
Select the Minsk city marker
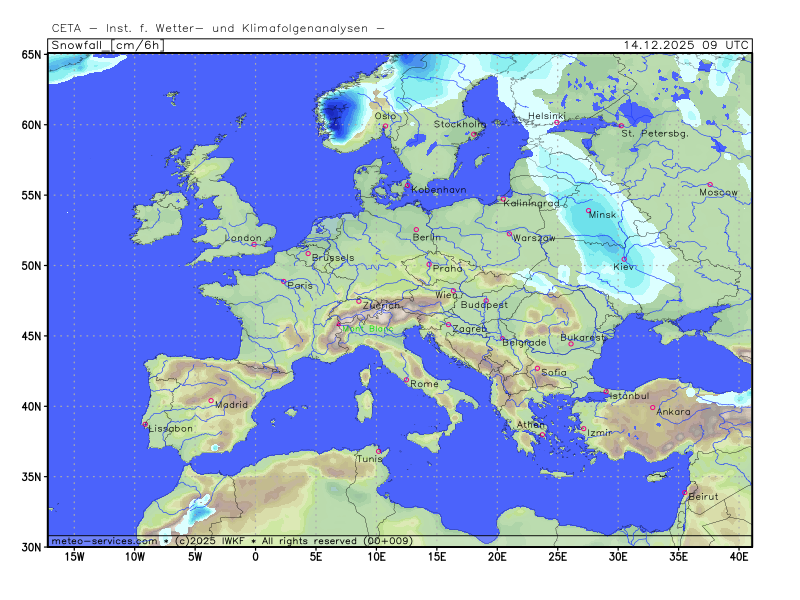[589, 210]
